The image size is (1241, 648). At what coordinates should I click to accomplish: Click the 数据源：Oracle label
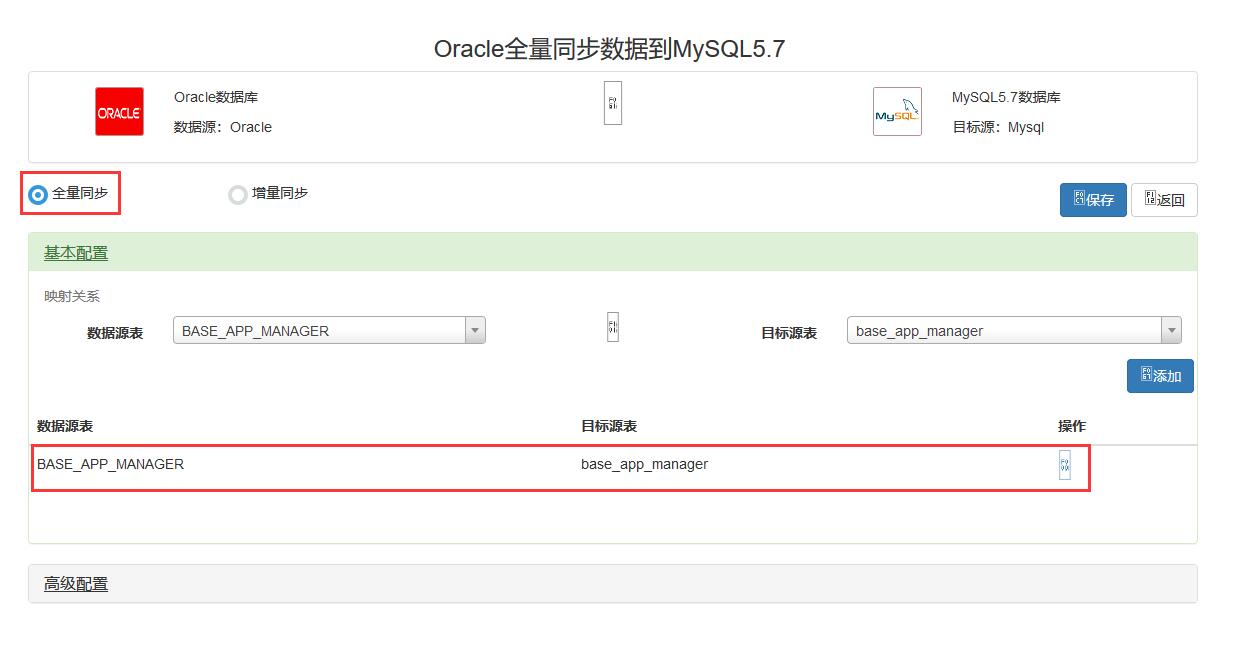click(x=223, y=127)
